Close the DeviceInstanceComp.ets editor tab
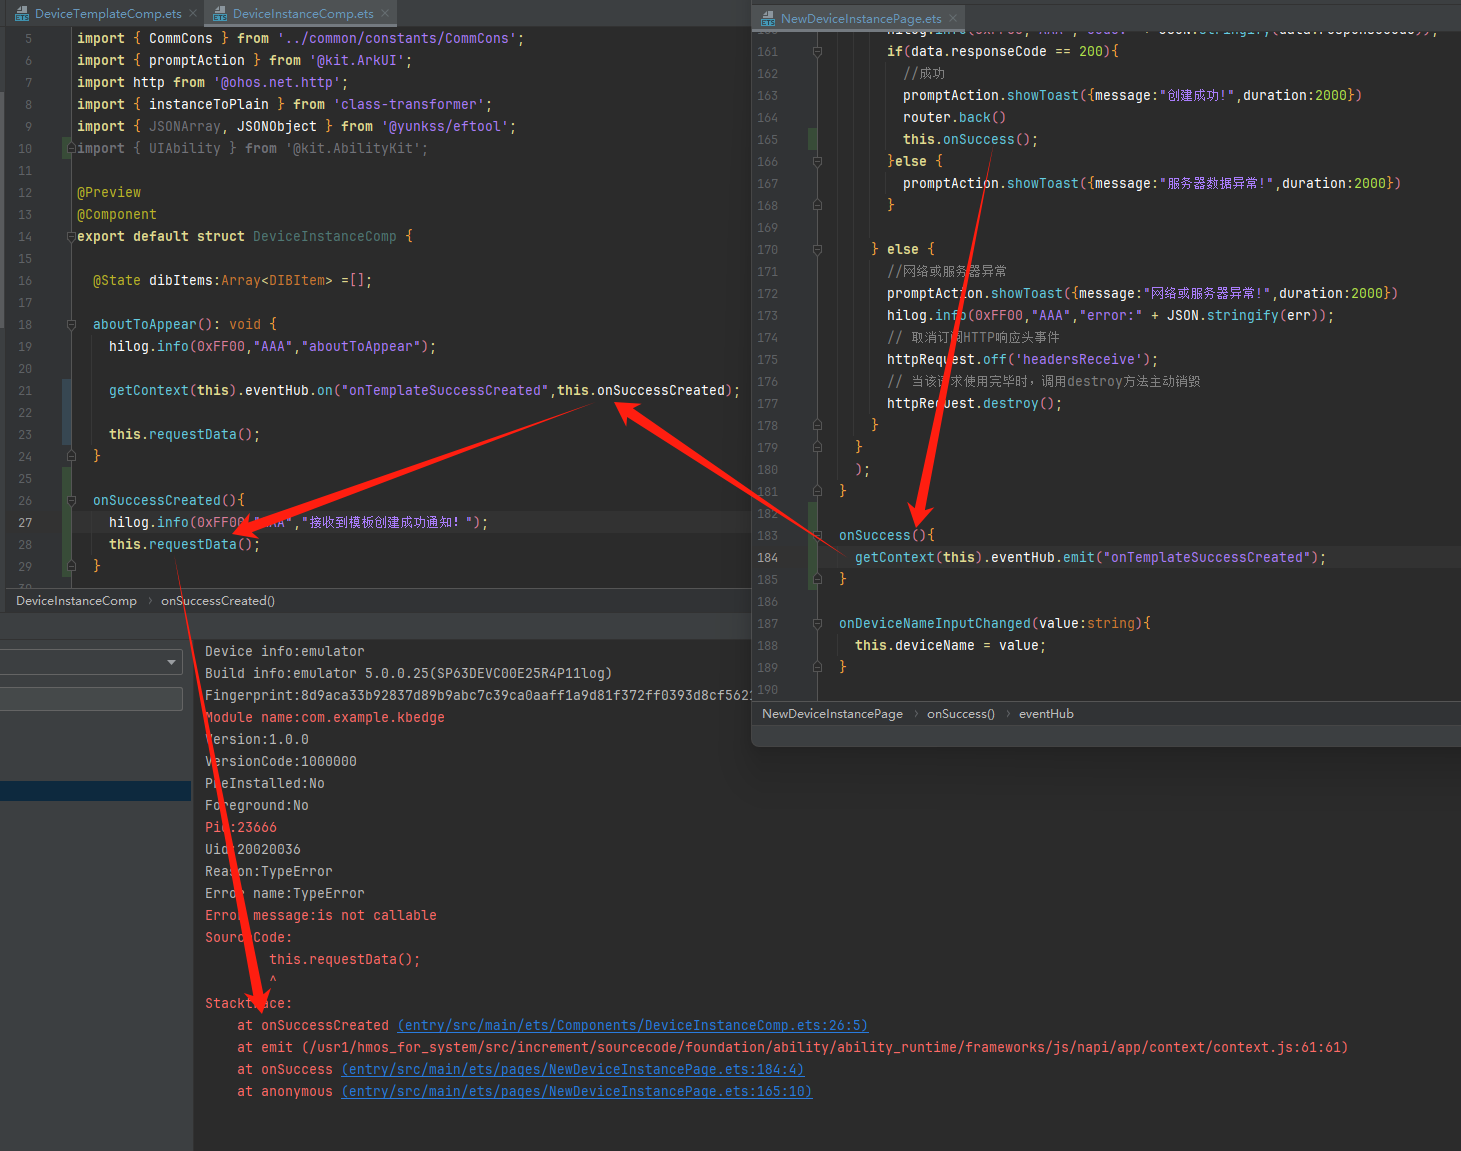1461x1151 pixels. (385, 14)
